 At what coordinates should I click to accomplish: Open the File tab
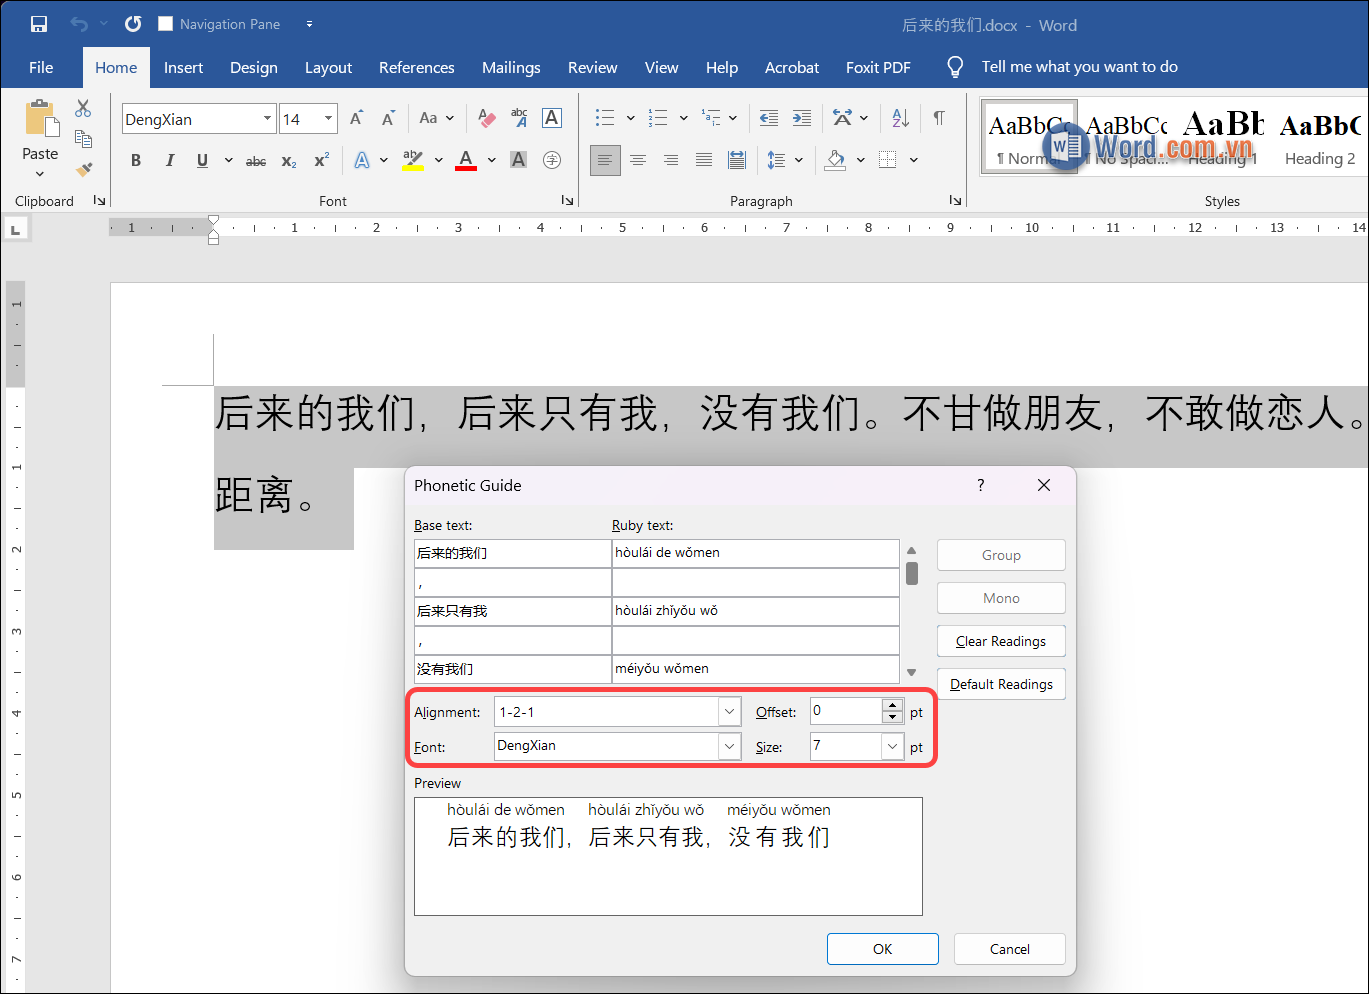click(41, 67)
